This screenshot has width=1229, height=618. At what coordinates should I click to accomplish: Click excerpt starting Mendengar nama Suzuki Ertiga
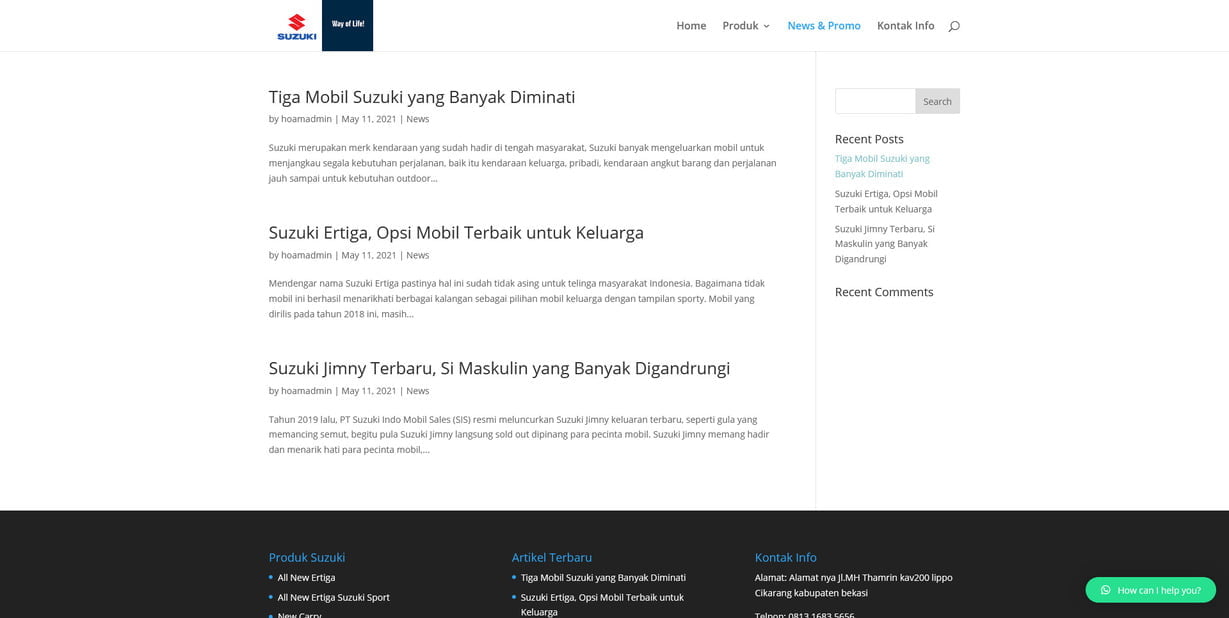pos(517,298)
